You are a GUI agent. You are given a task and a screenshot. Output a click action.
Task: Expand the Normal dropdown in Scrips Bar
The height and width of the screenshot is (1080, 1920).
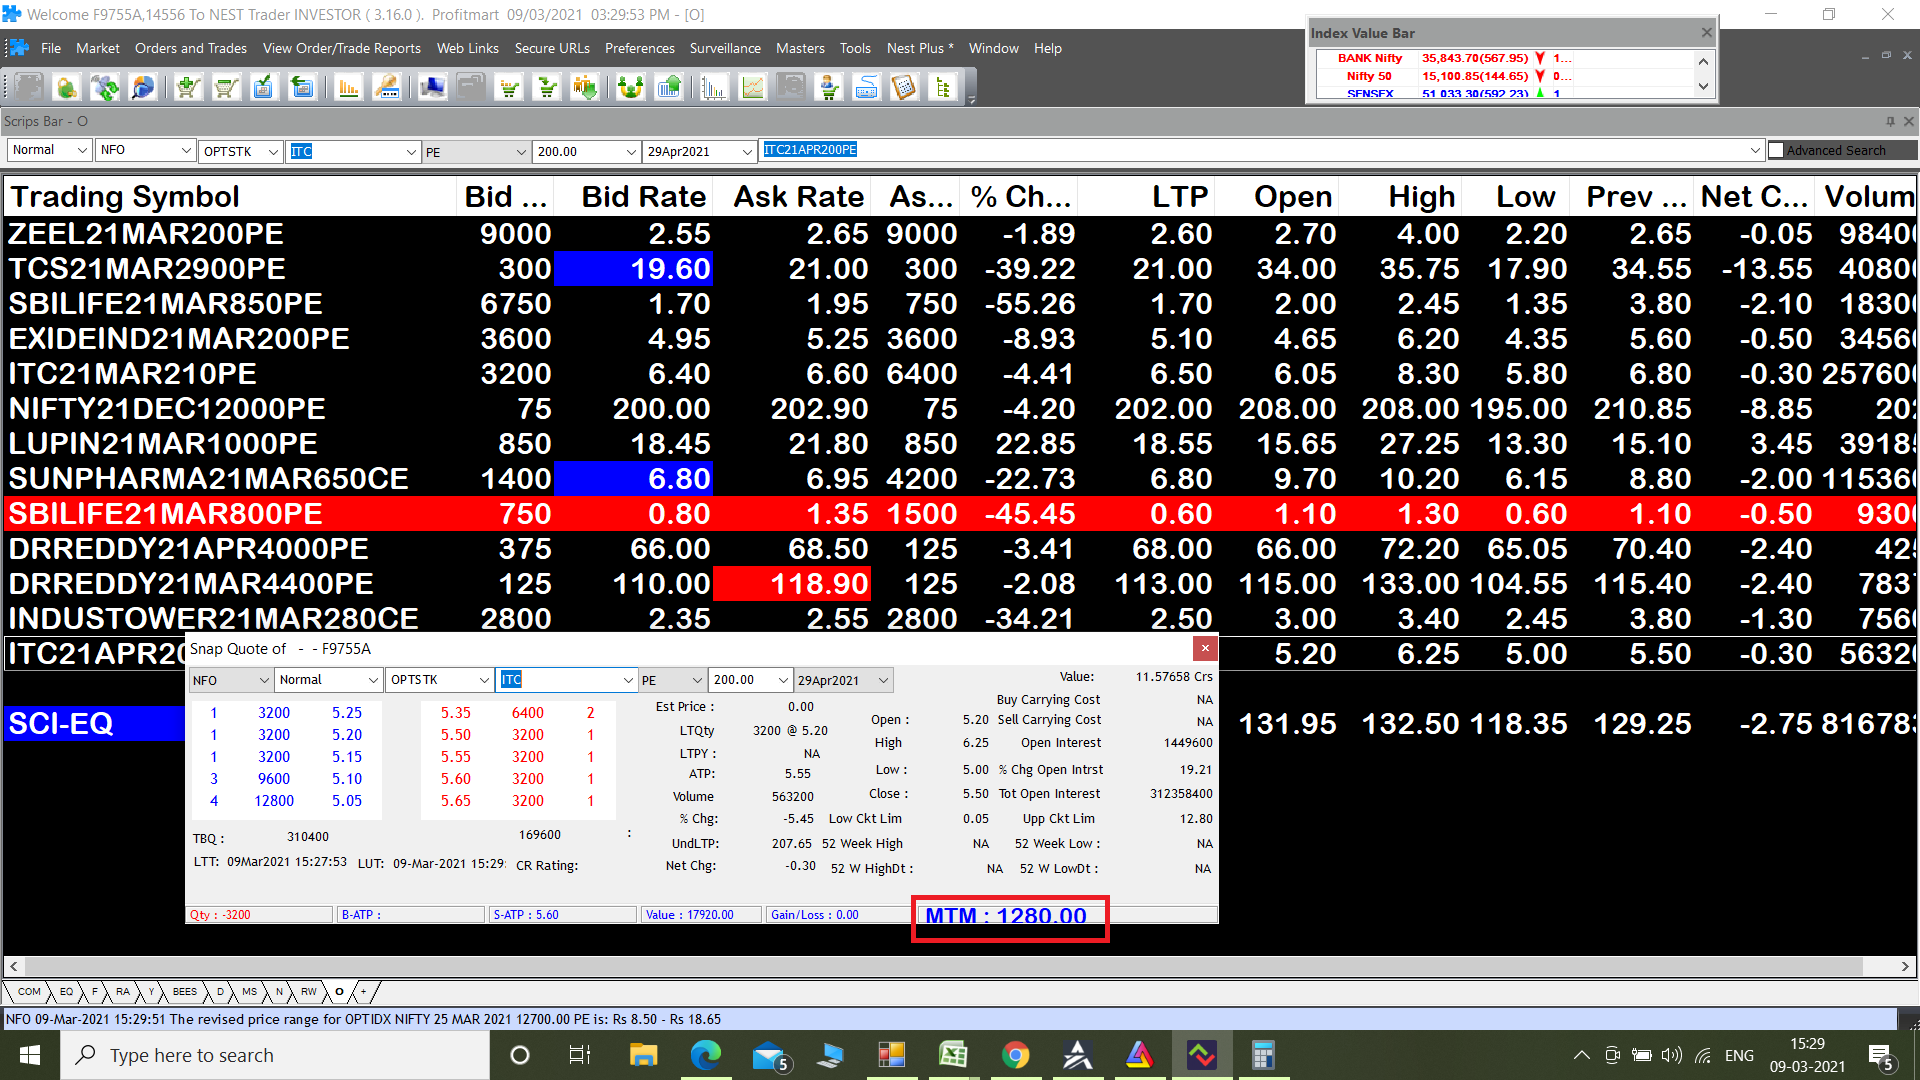82,150
